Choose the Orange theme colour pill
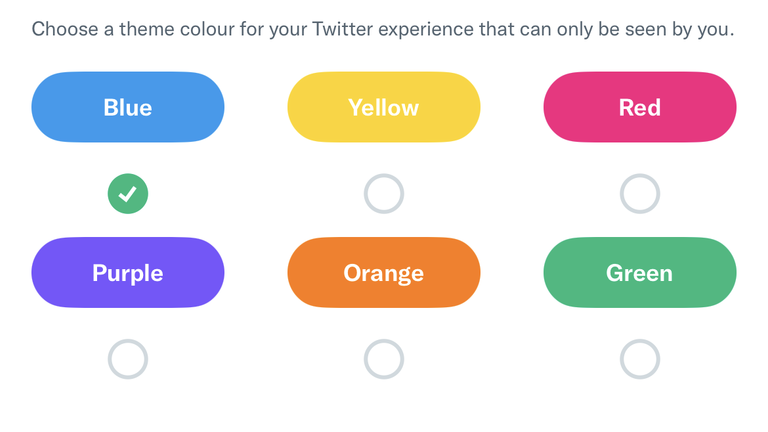This screenshot has height=432, width=768. coord(384,273)
